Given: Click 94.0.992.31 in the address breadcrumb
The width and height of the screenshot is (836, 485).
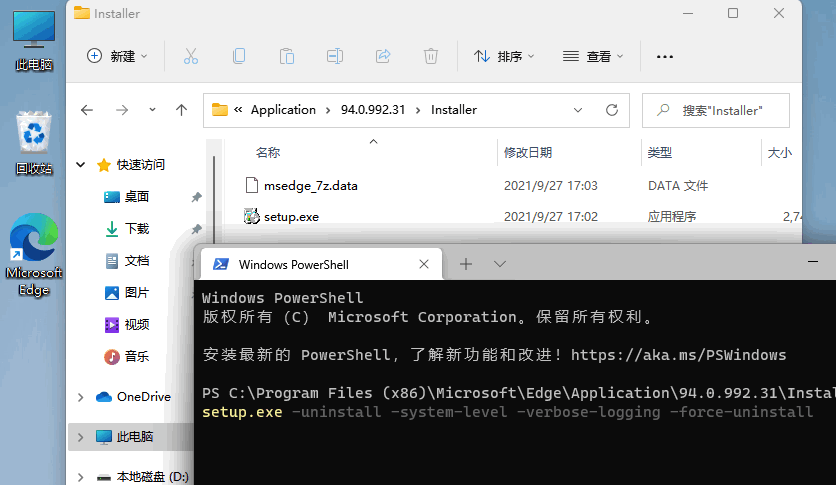Looking at the screenshot, I should click(373, 110).
